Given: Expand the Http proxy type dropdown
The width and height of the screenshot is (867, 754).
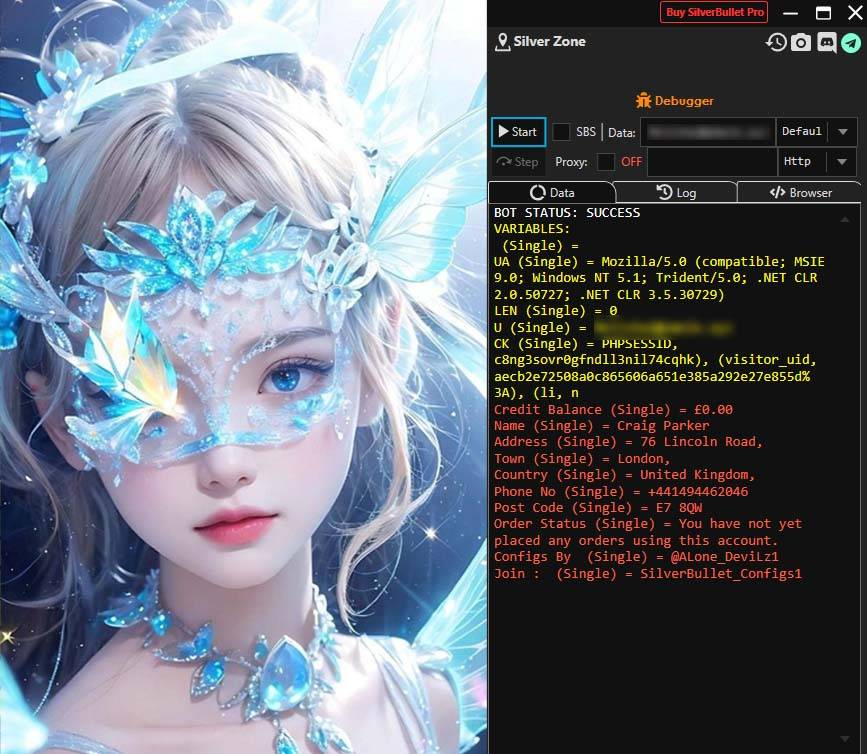Looking at the screenshot, I should (842, 162).
